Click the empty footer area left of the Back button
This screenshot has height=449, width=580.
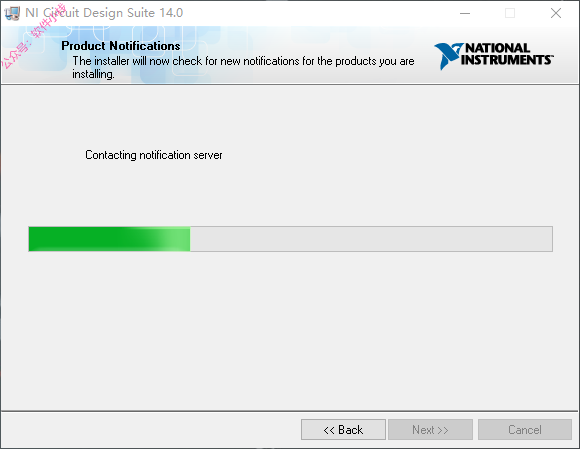[151, 429]
